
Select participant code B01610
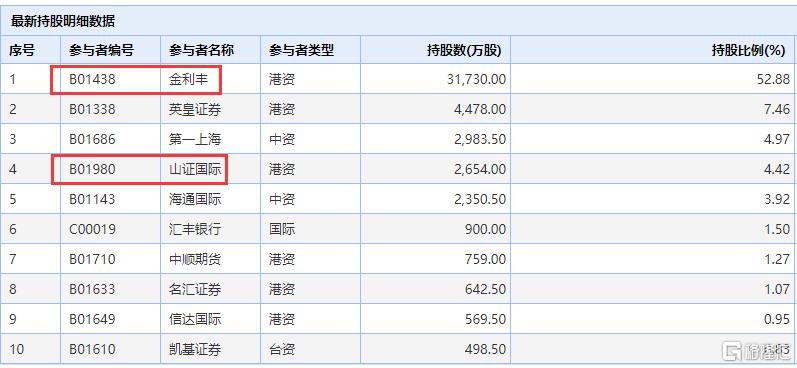coord(92,349)
